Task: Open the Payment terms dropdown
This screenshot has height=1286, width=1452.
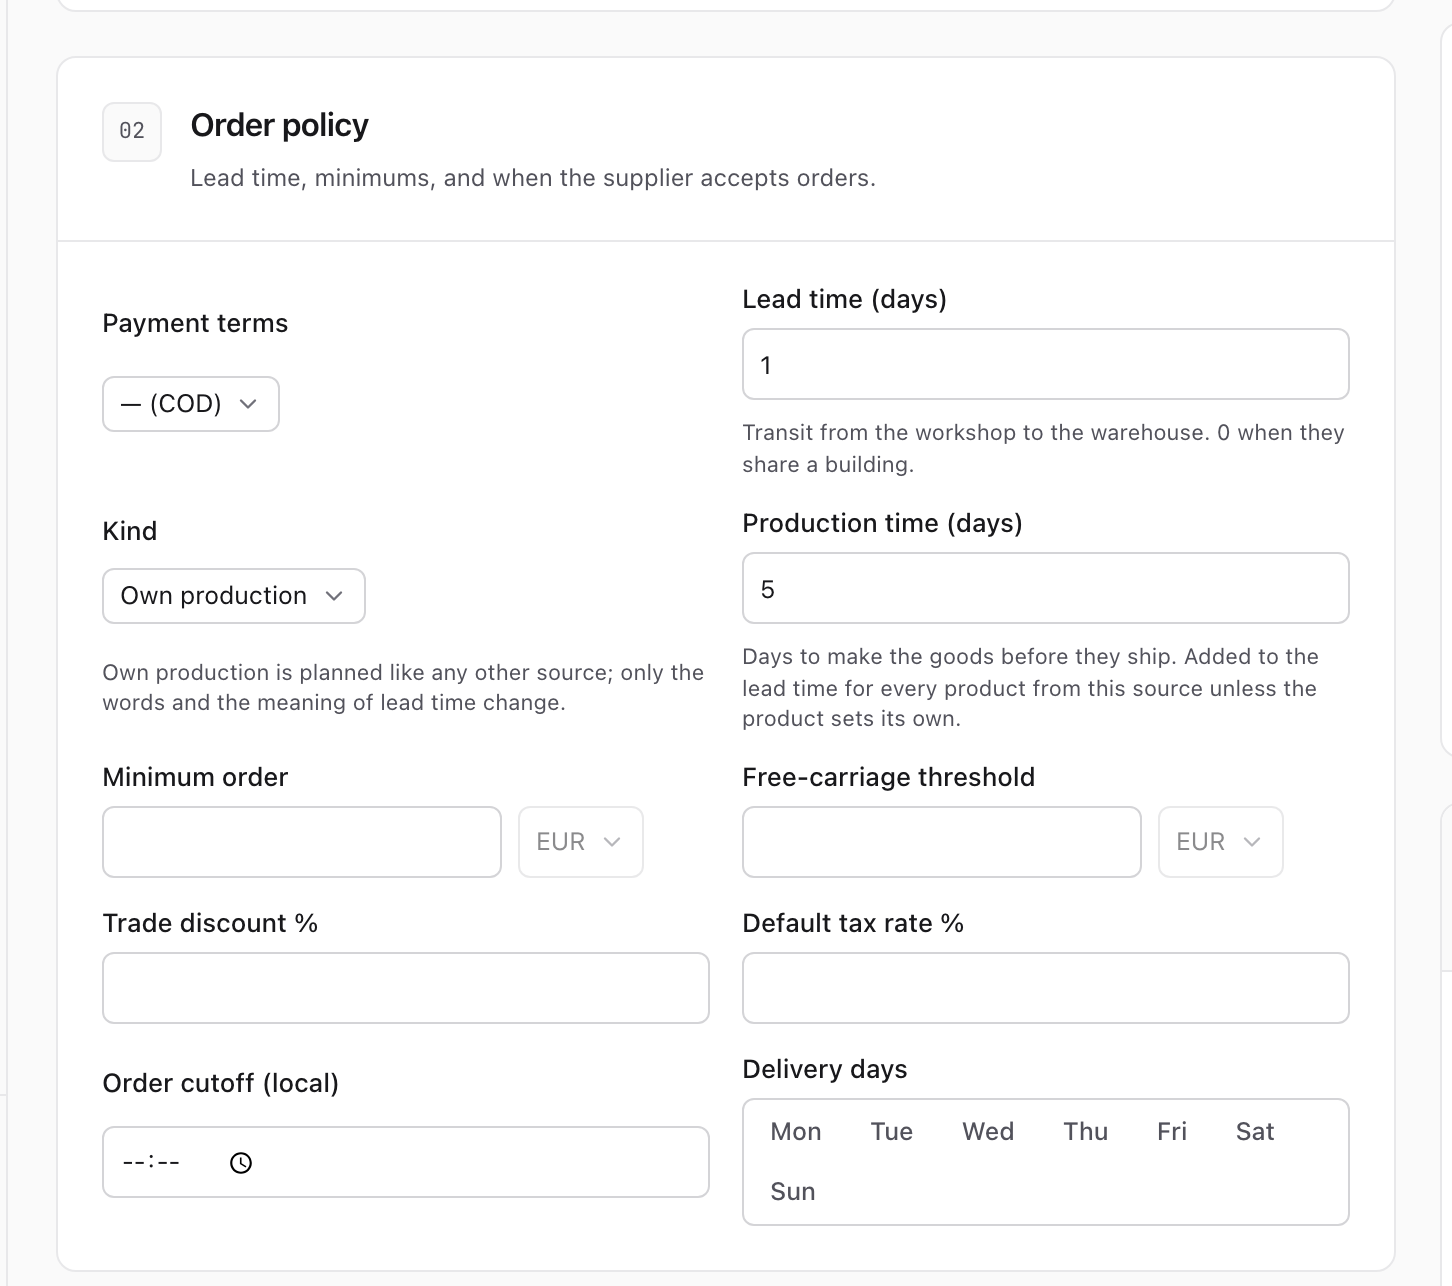Action: click(191, 404)
